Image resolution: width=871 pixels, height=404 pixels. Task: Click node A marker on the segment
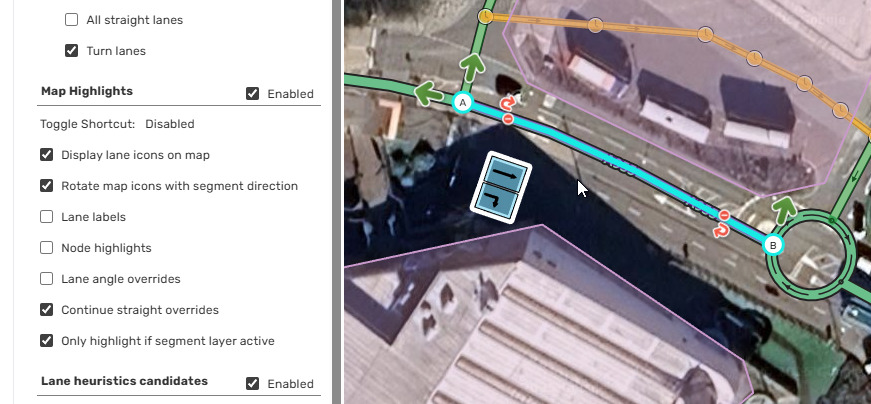462,103
